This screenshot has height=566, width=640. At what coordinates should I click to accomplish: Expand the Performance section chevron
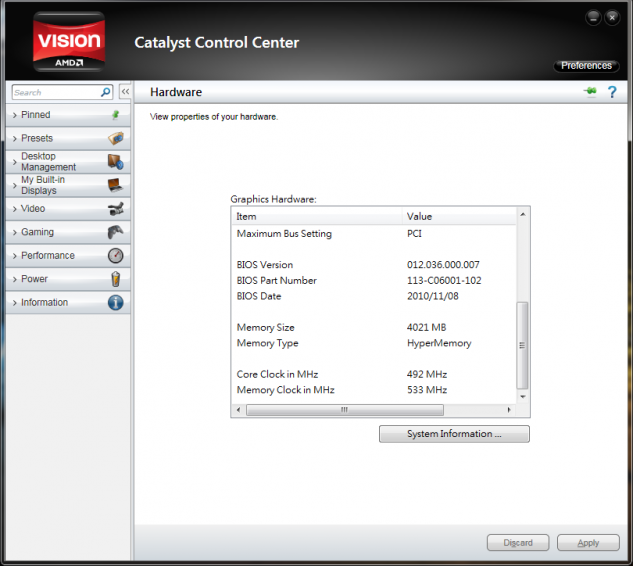(x=15, y=256)
